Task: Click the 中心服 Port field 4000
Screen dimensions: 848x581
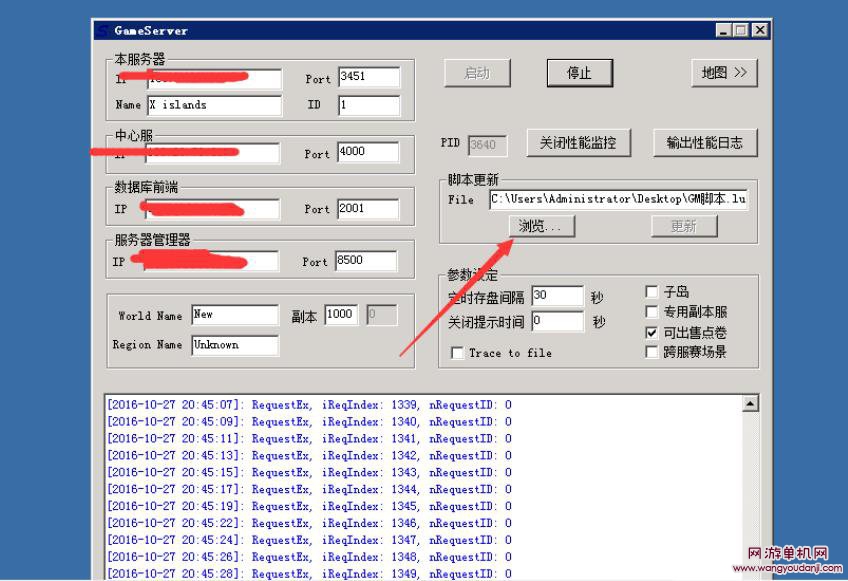Action: click(368, 152)
